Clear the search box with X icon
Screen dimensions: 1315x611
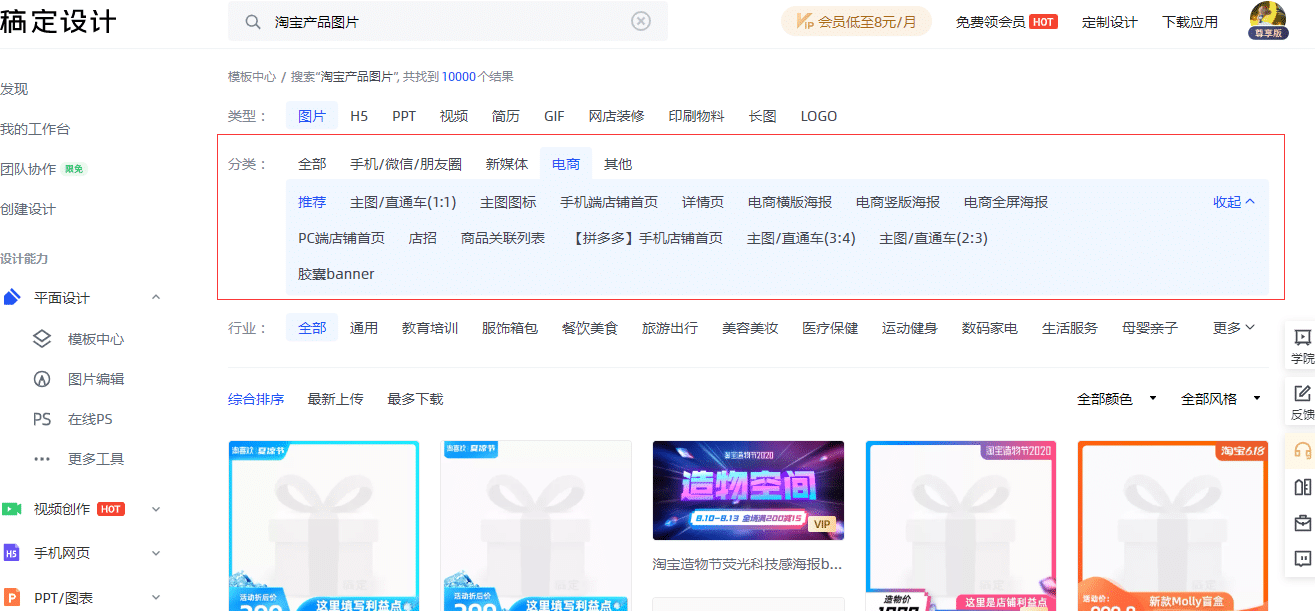tap(641, 22)
